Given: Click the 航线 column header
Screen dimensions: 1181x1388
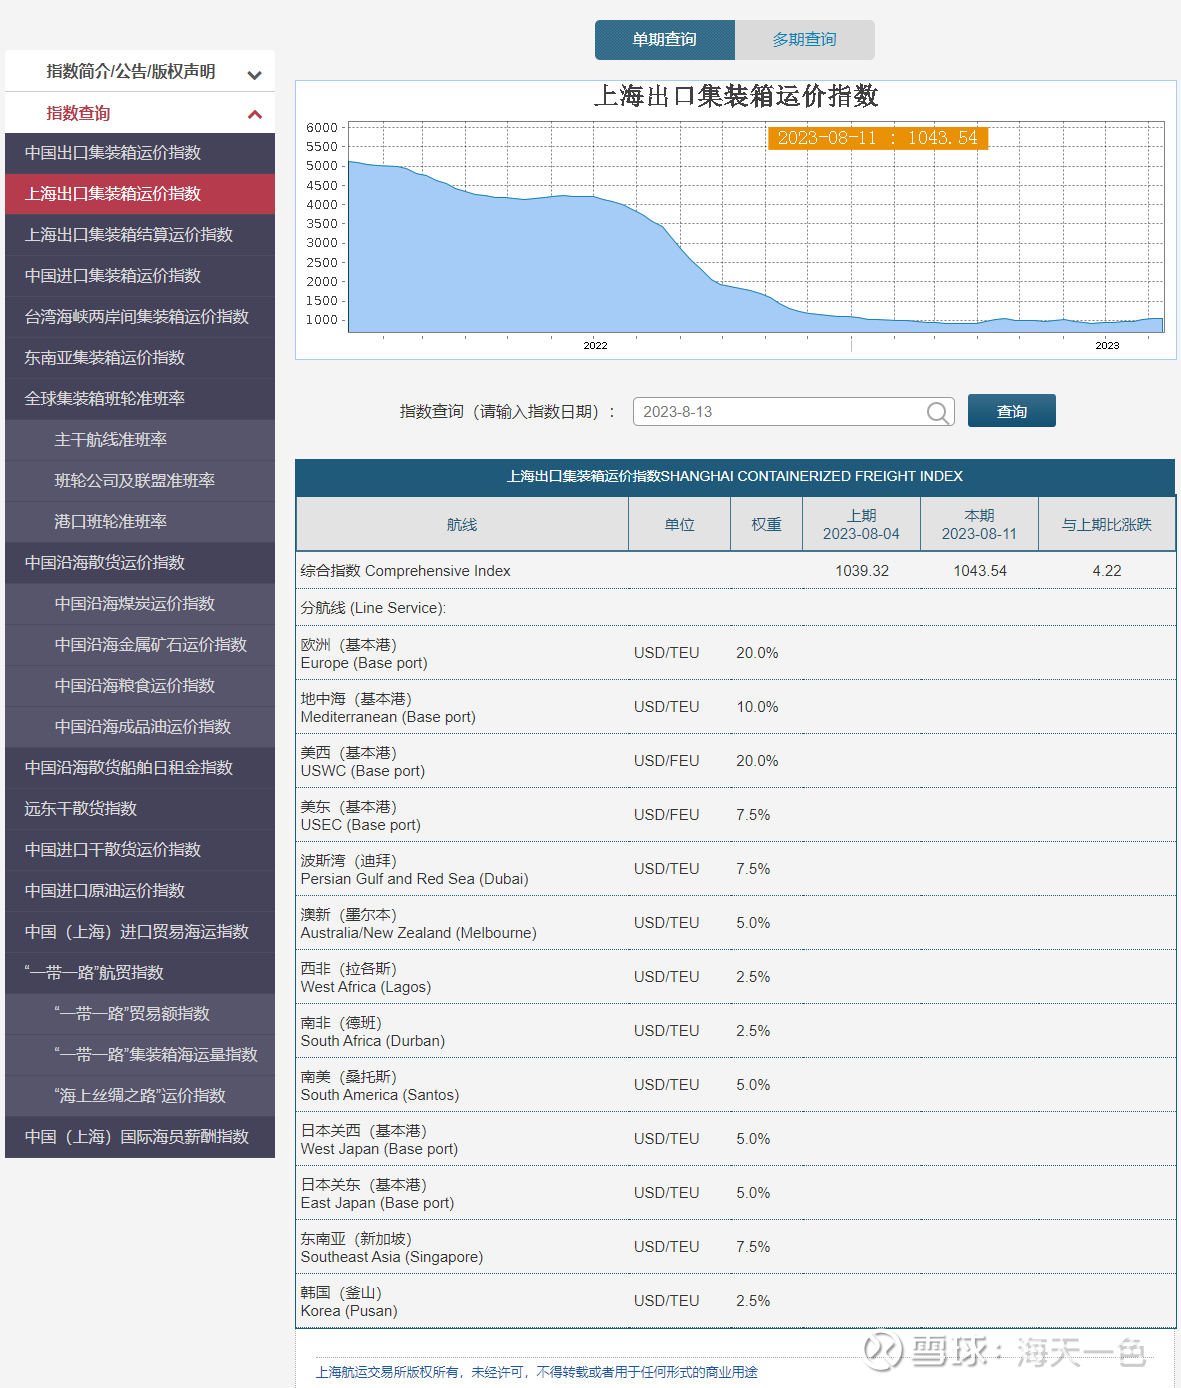Looking at the screenshot, I should (x=462, y=524).
